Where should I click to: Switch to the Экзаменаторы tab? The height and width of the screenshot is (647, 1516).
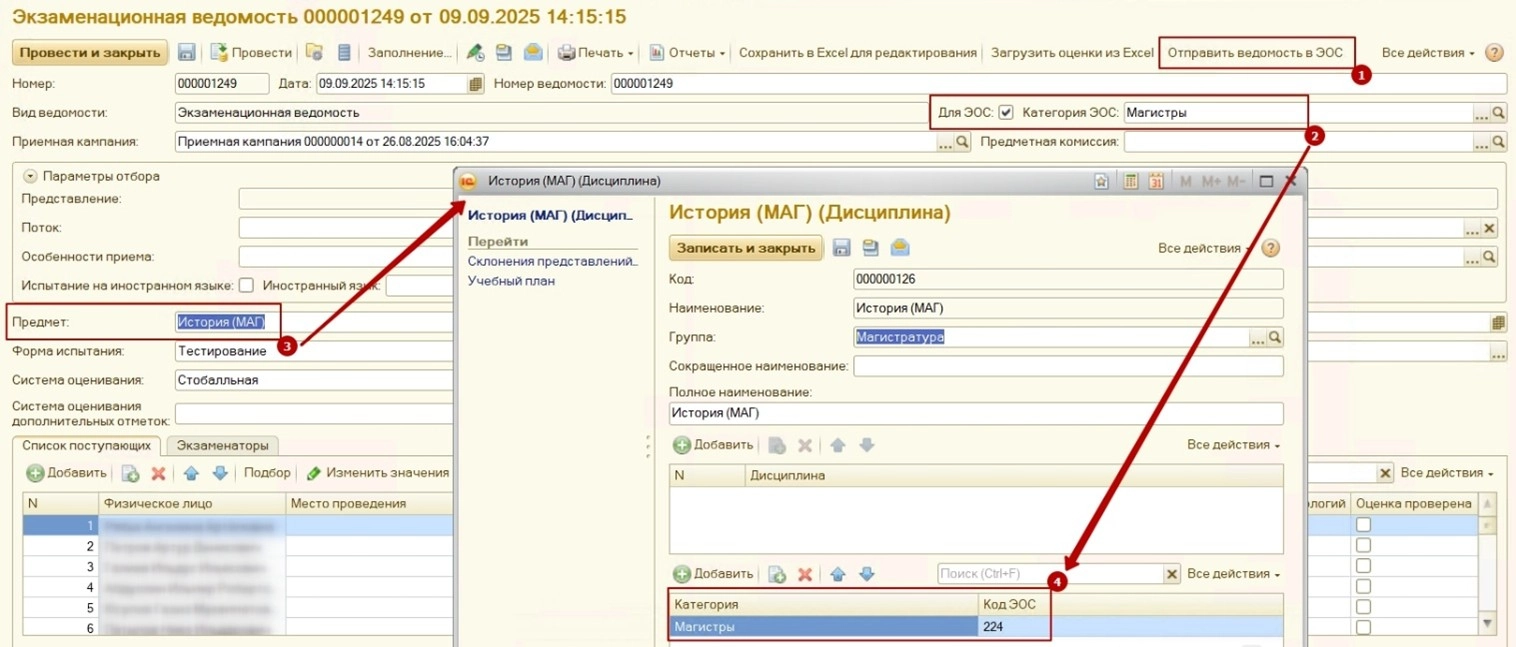pyautogui.click(x=222, y=446)
